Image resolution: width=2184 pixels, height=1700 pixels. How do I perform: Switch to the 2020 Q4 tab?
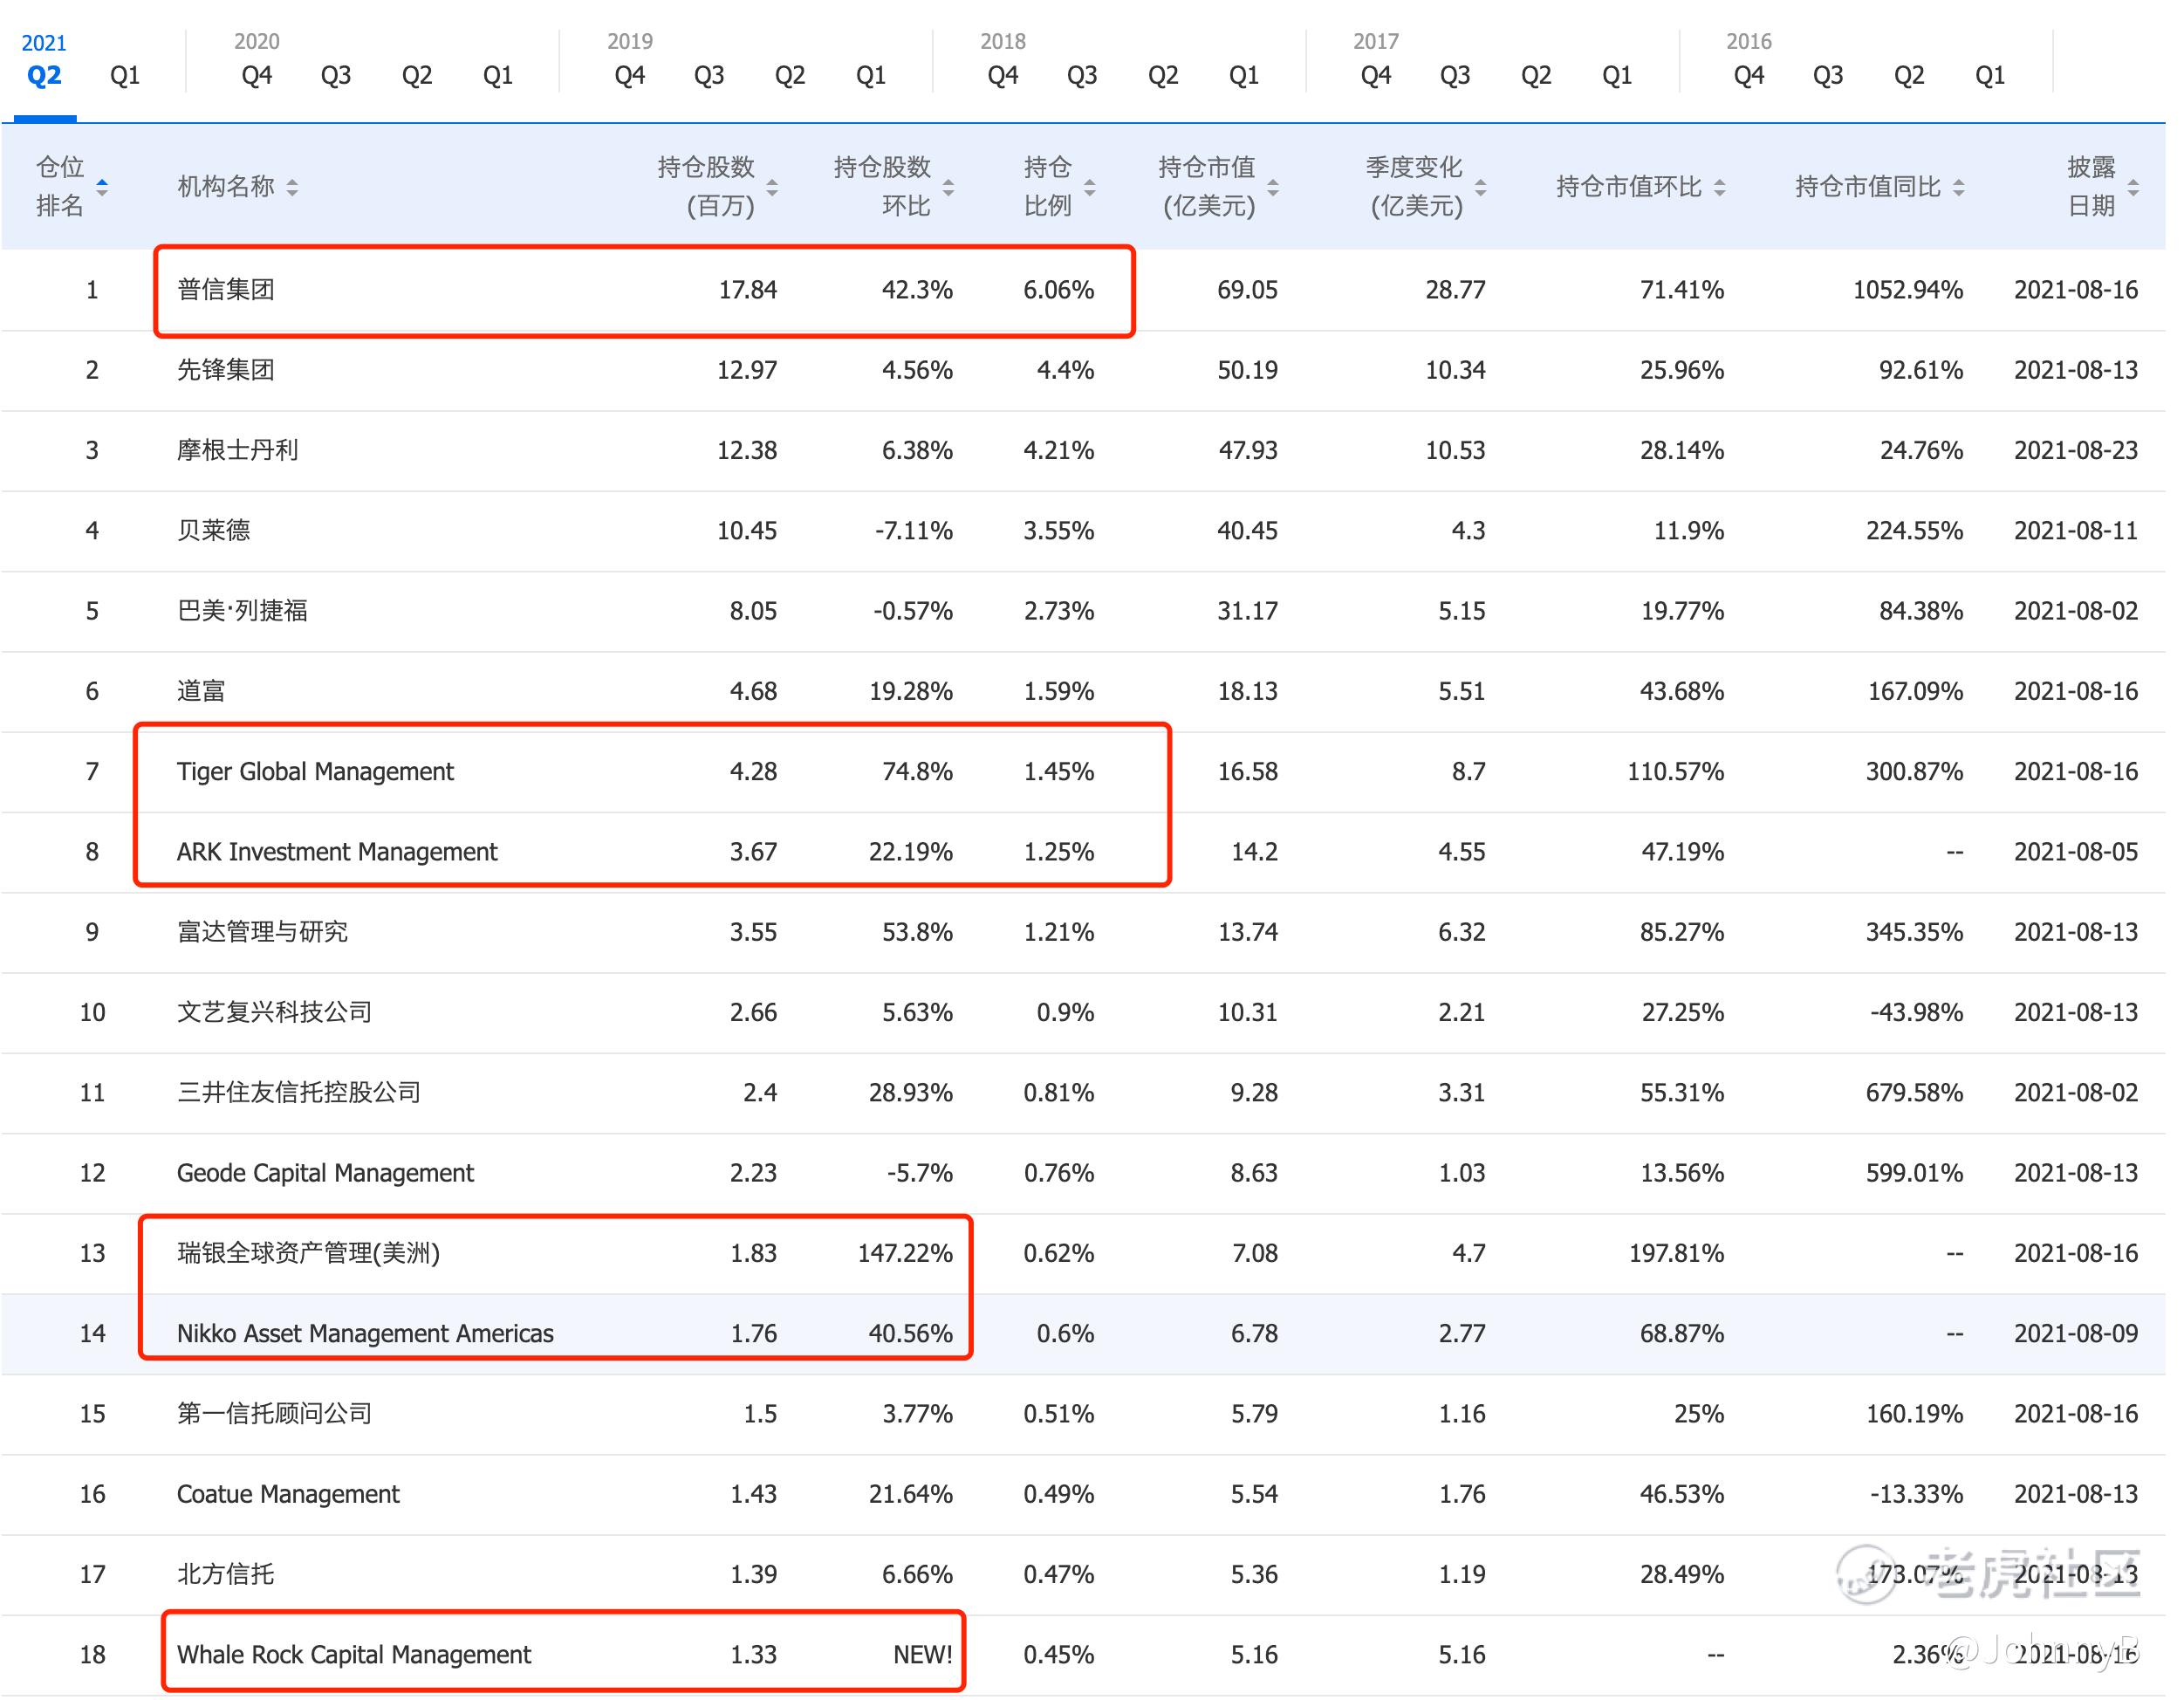coord(257,75)
